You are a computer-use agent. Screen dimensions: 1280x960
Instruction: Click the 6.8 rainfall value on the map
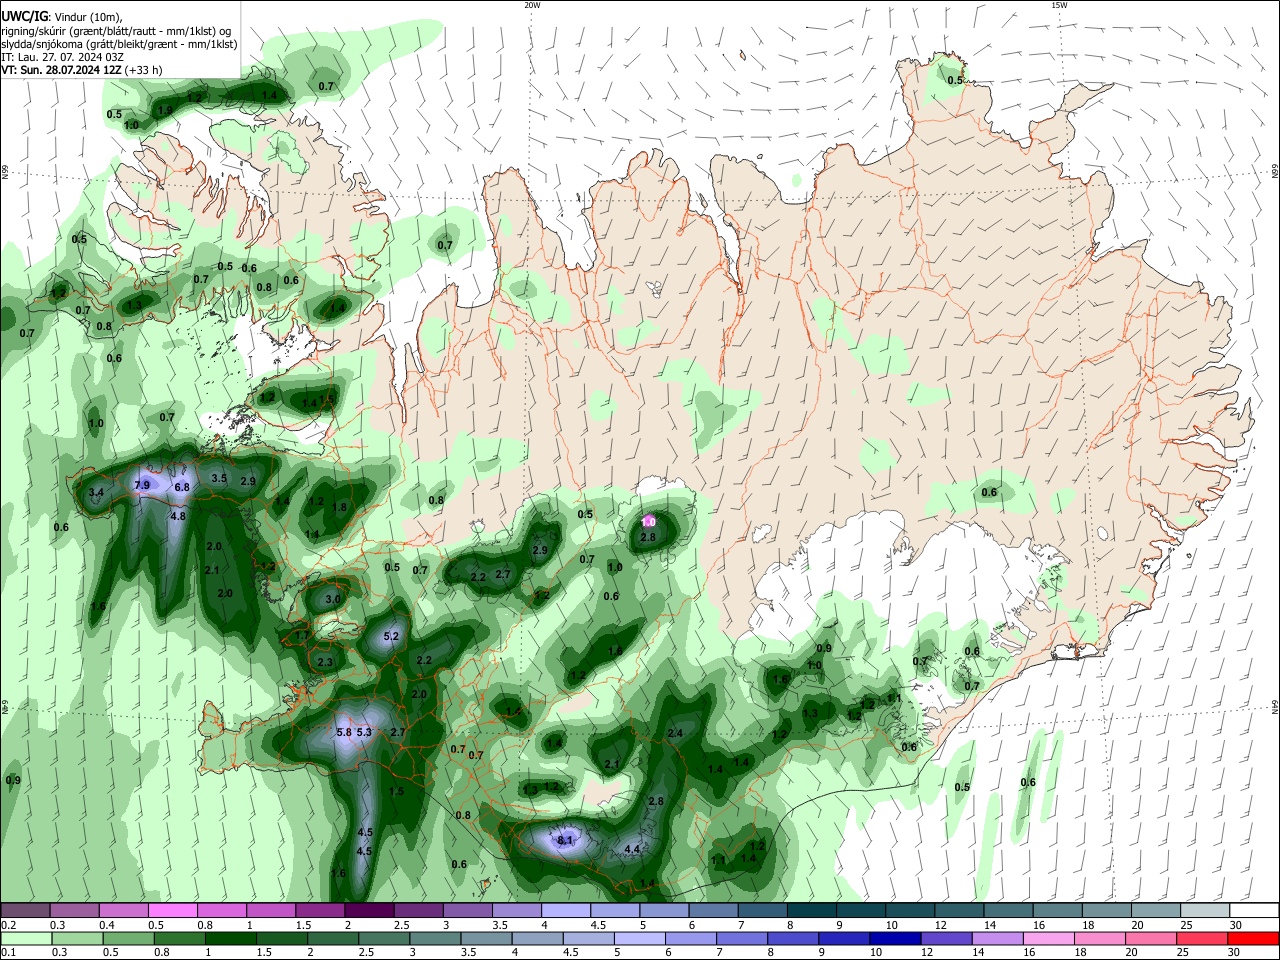pos(182,487)
